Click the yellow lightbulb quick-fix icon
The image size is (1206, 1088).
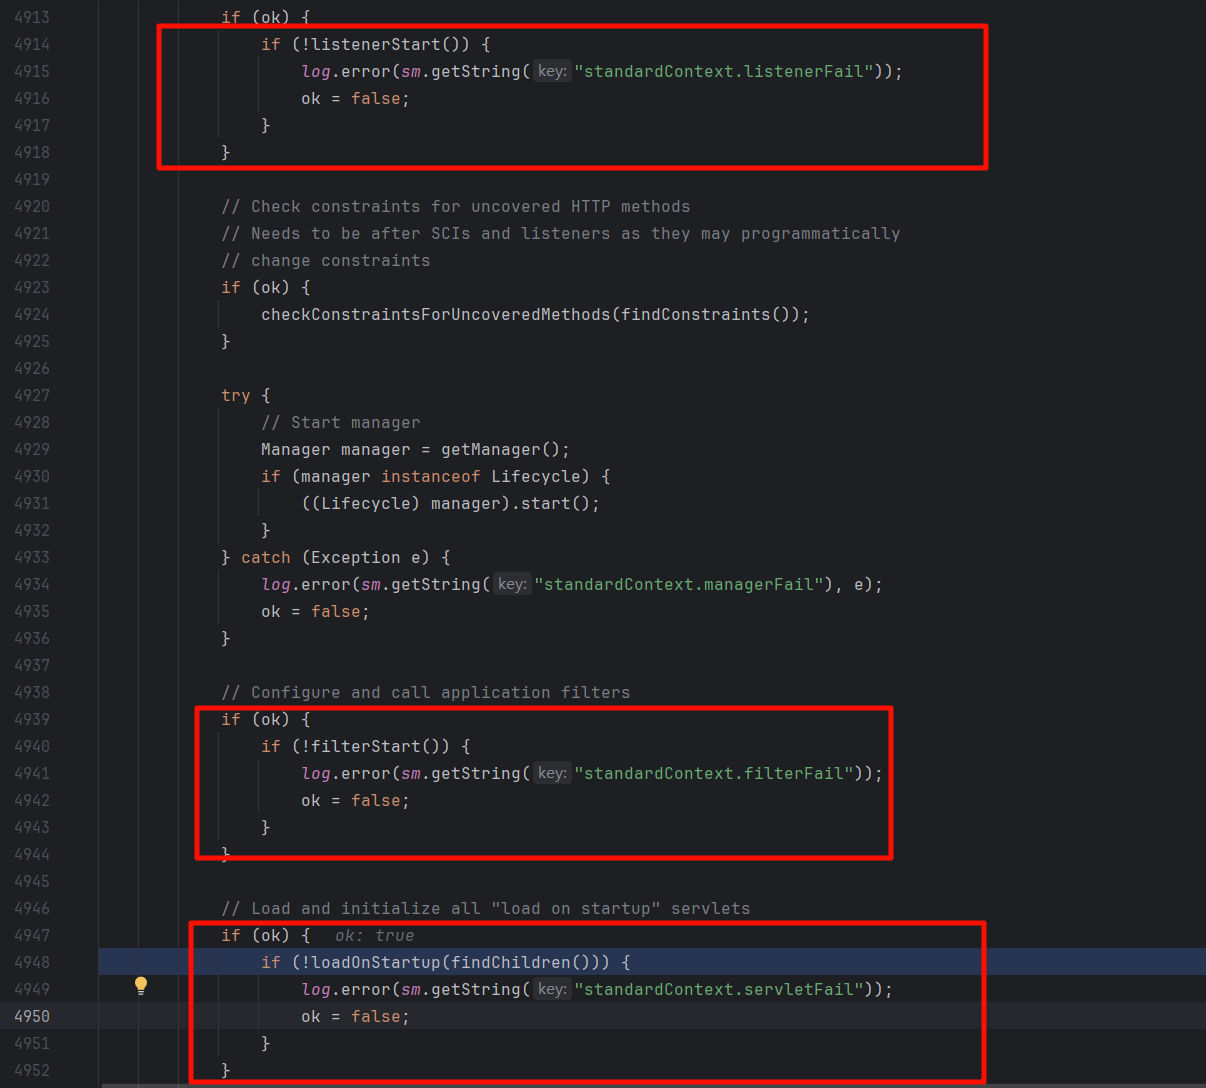click(141, 985)
